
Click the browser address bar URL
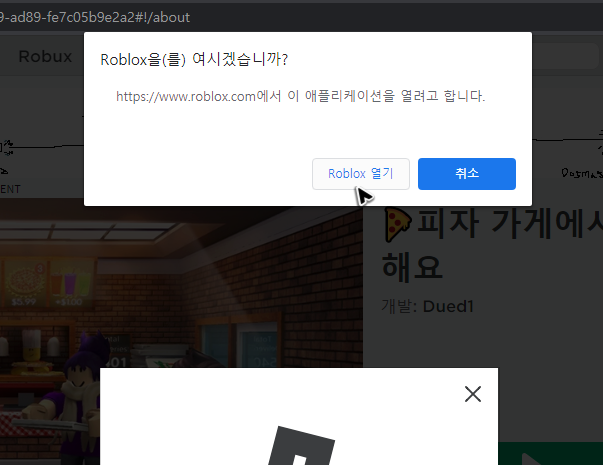point(95,17)
